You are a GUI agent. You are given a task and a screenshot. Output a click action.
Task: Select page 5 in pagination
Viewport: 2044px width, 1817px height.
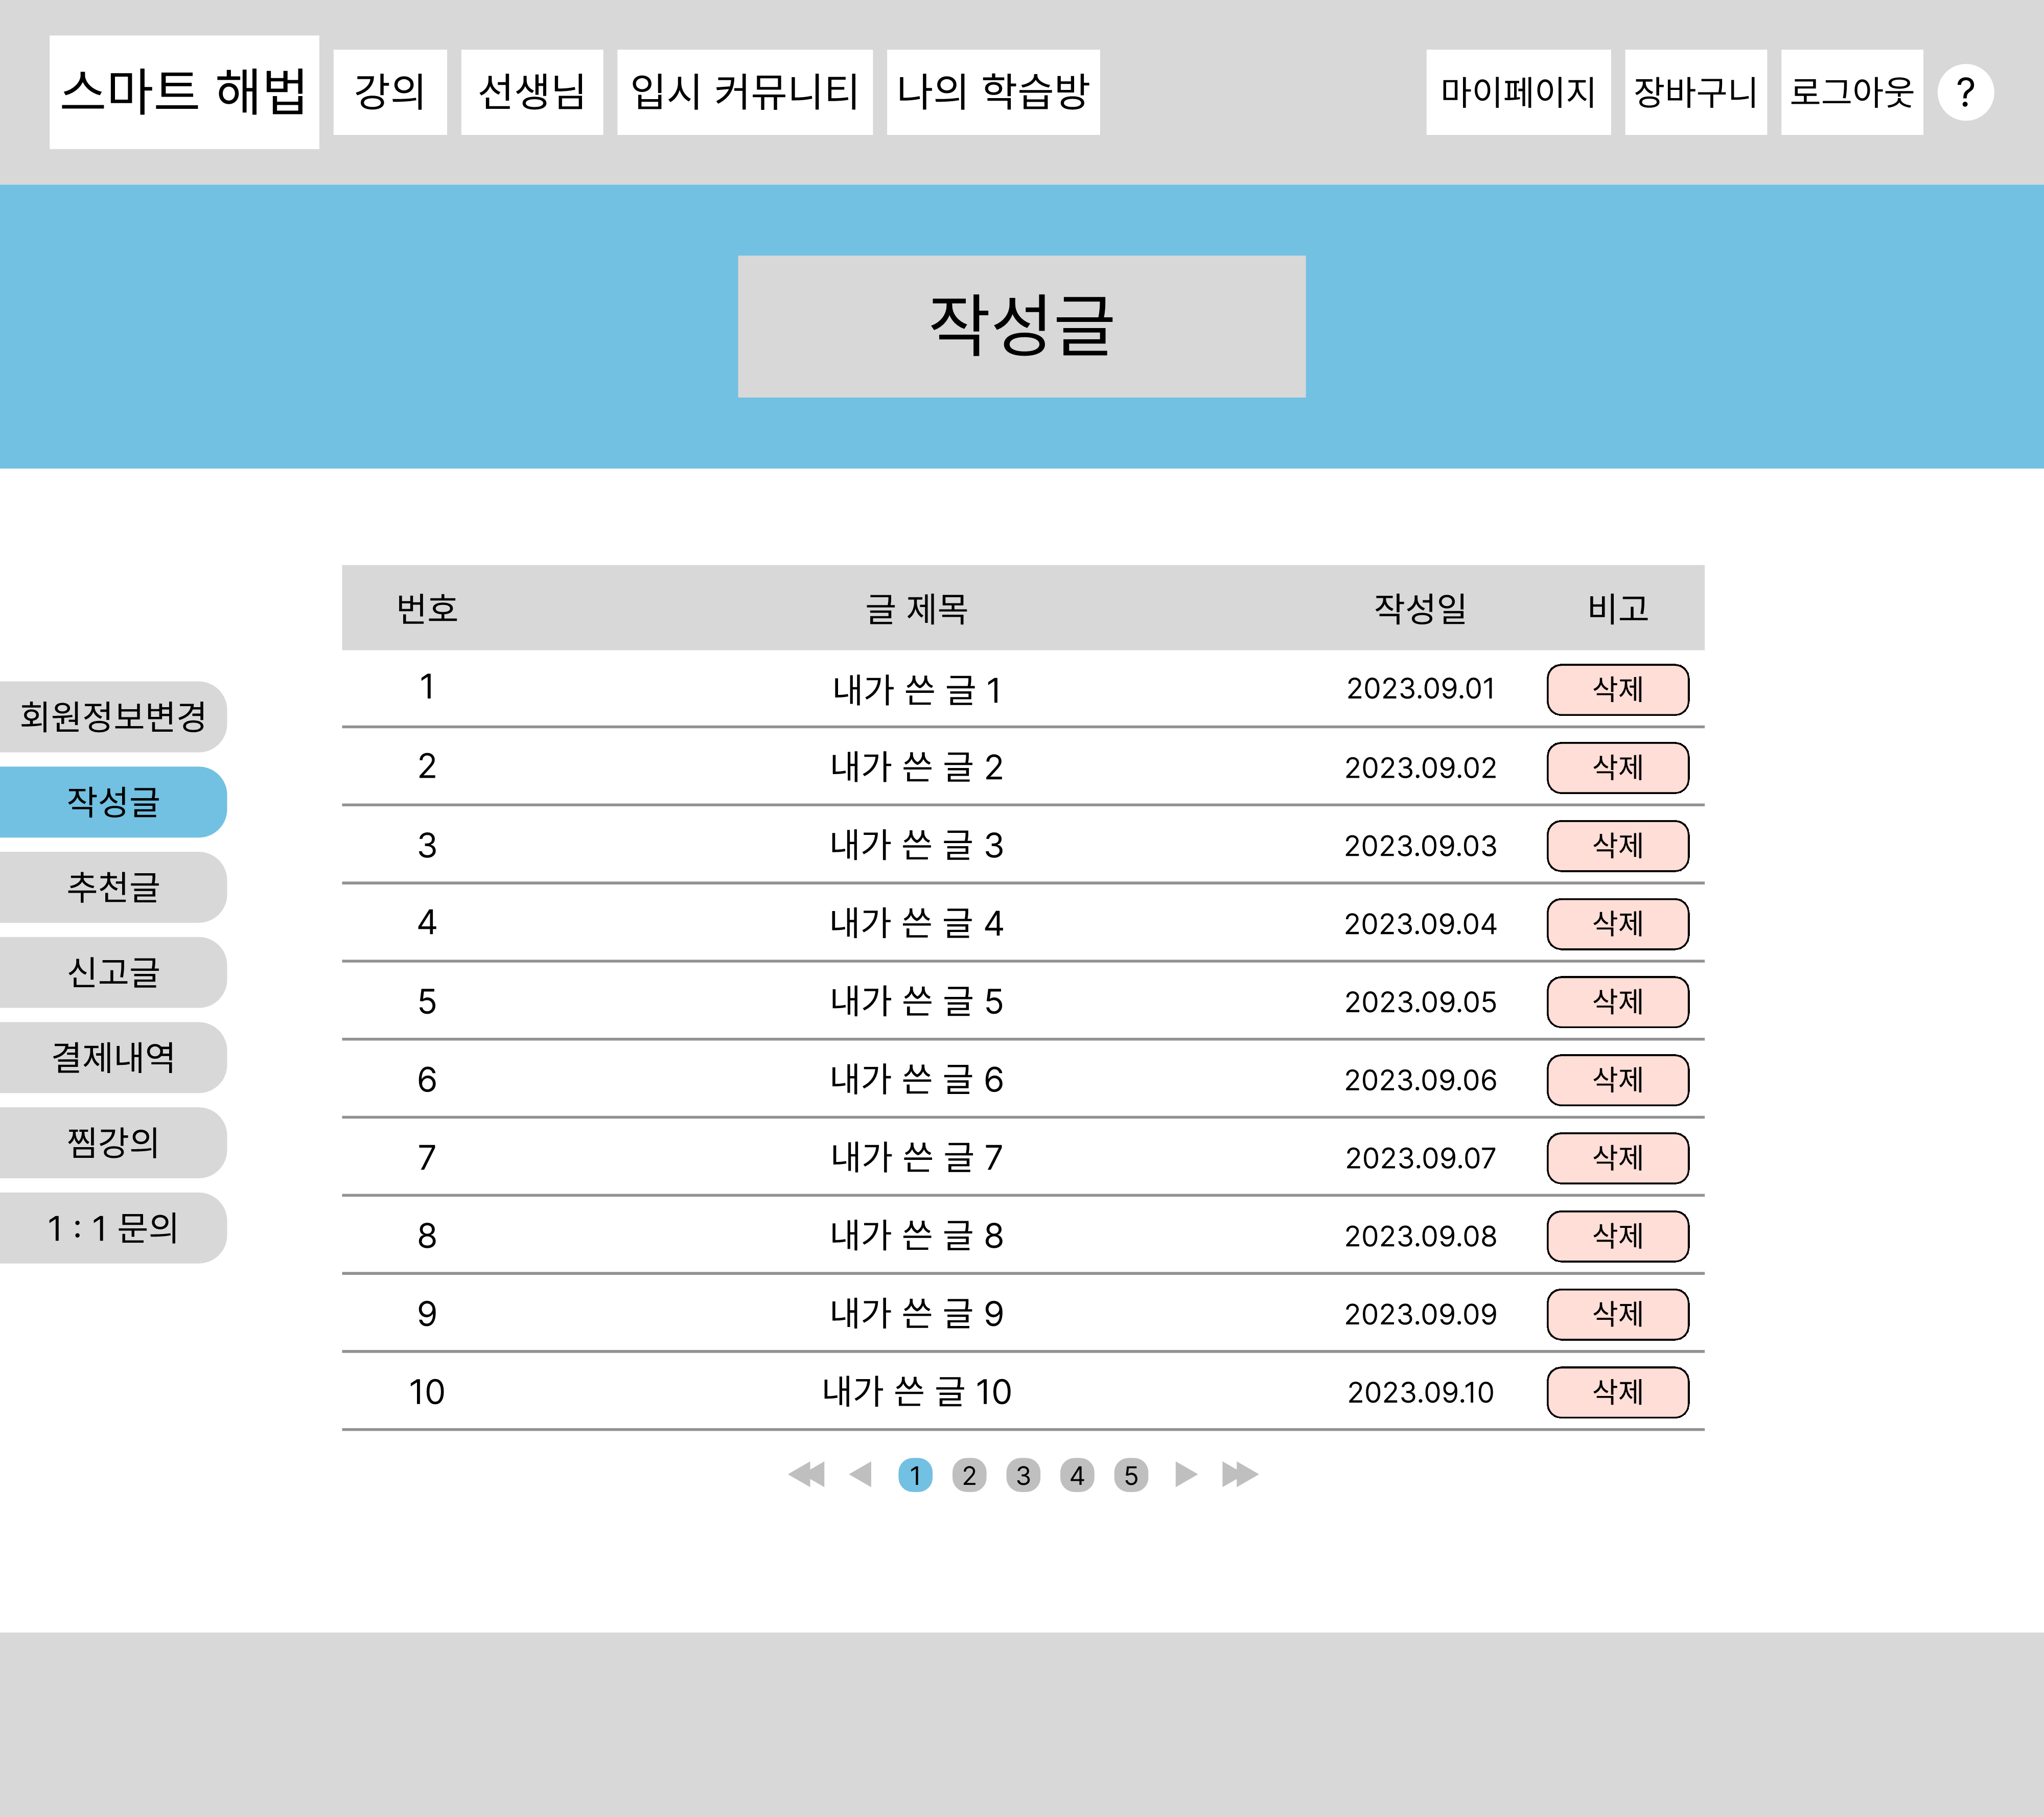click(x=1130, y=1475)
